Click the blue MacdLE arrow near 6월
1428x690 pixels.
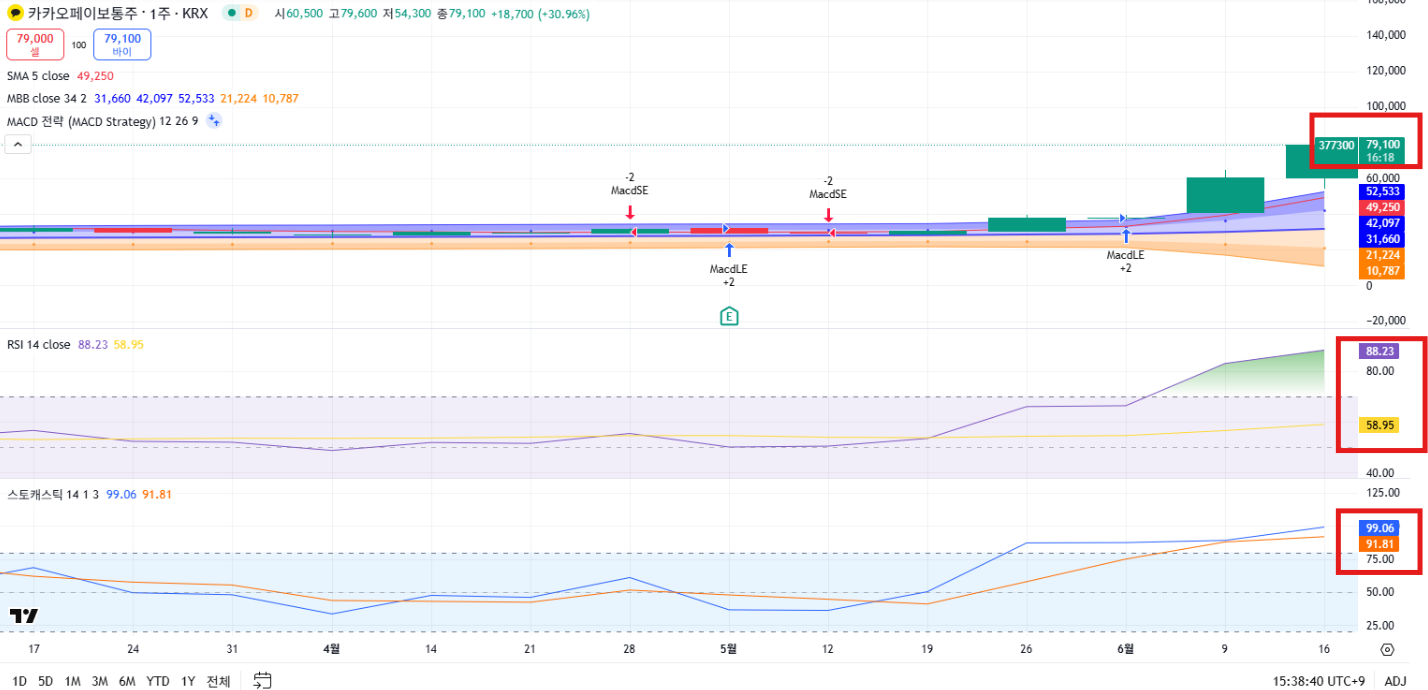[1126, 236]
